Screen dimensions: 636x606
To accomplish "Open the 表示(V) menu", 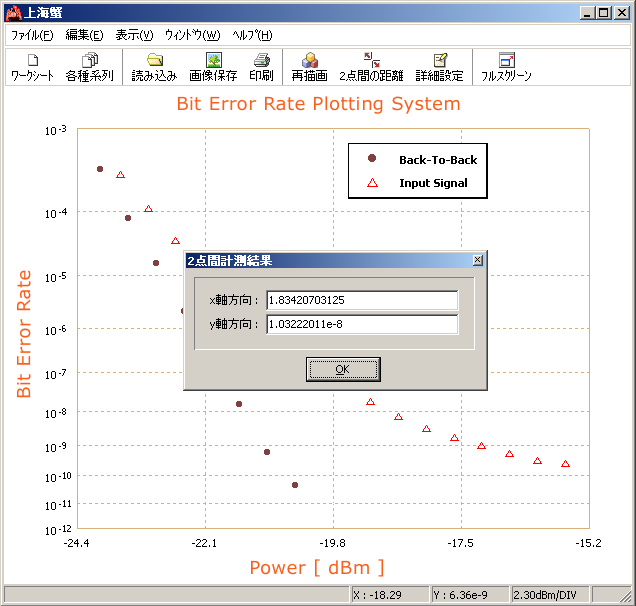I will [134, 35].
